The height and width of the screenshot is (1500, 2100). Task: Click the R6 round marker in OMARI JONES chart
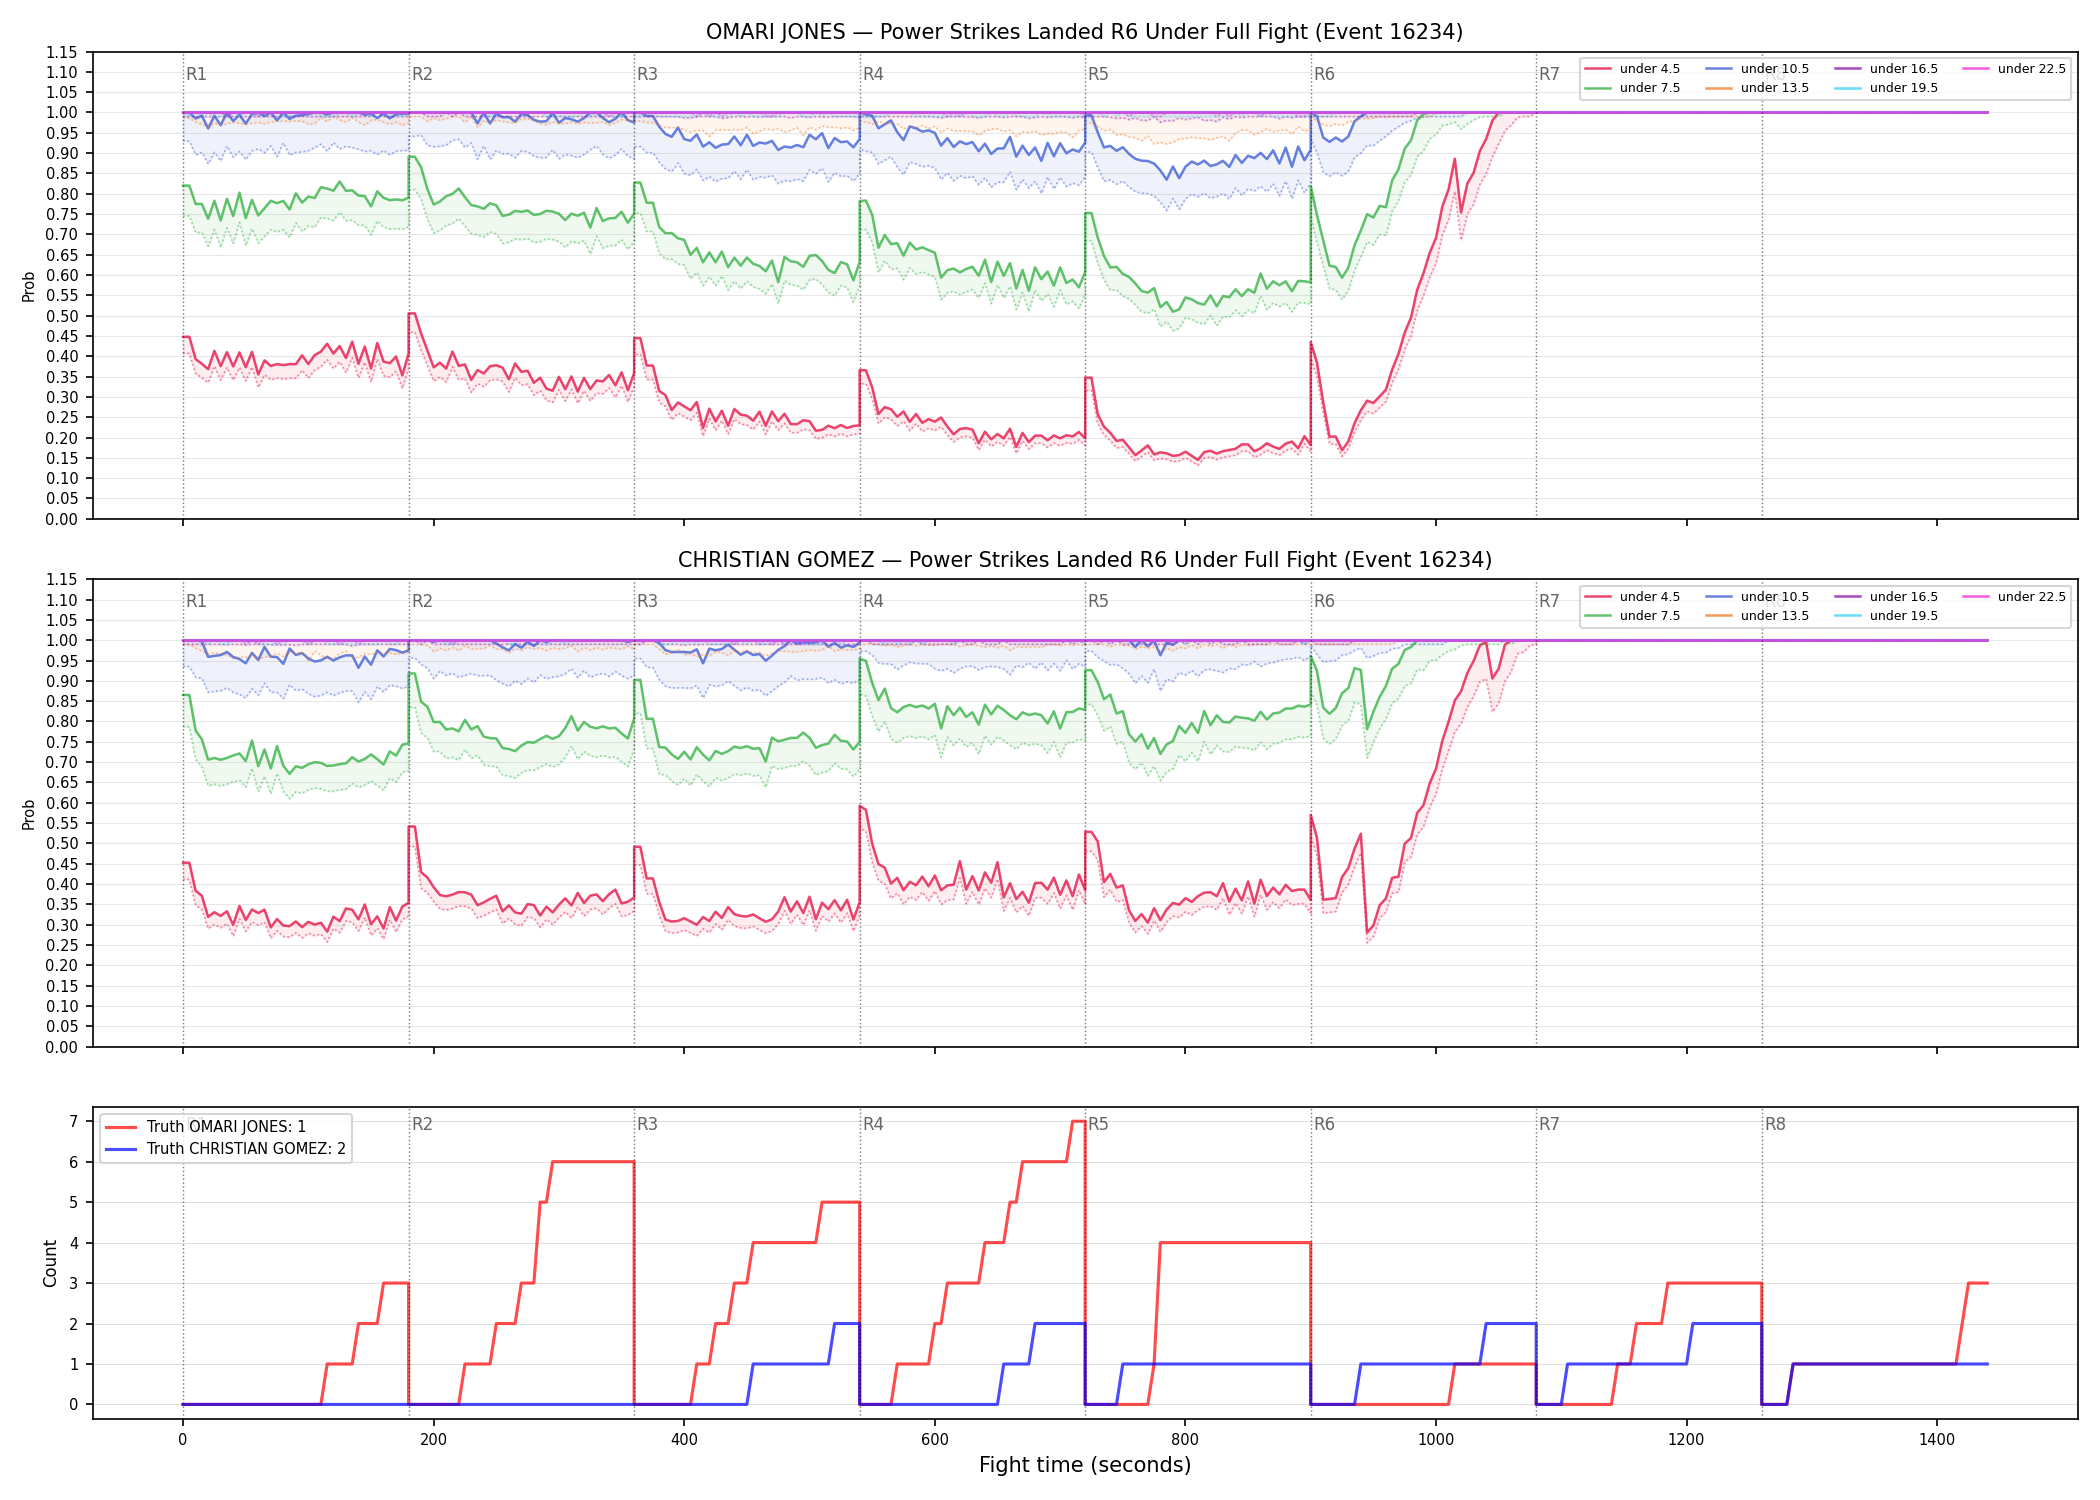[1324, 74]
